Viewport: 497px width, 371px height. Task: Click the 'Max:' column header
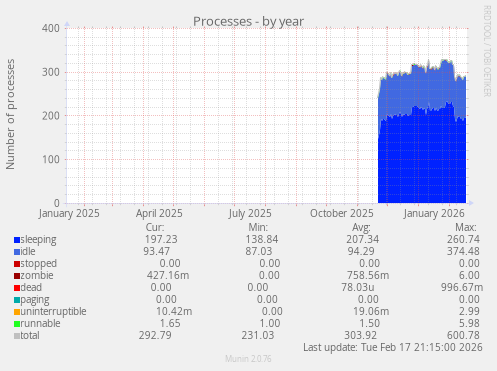tap(466, 227)
